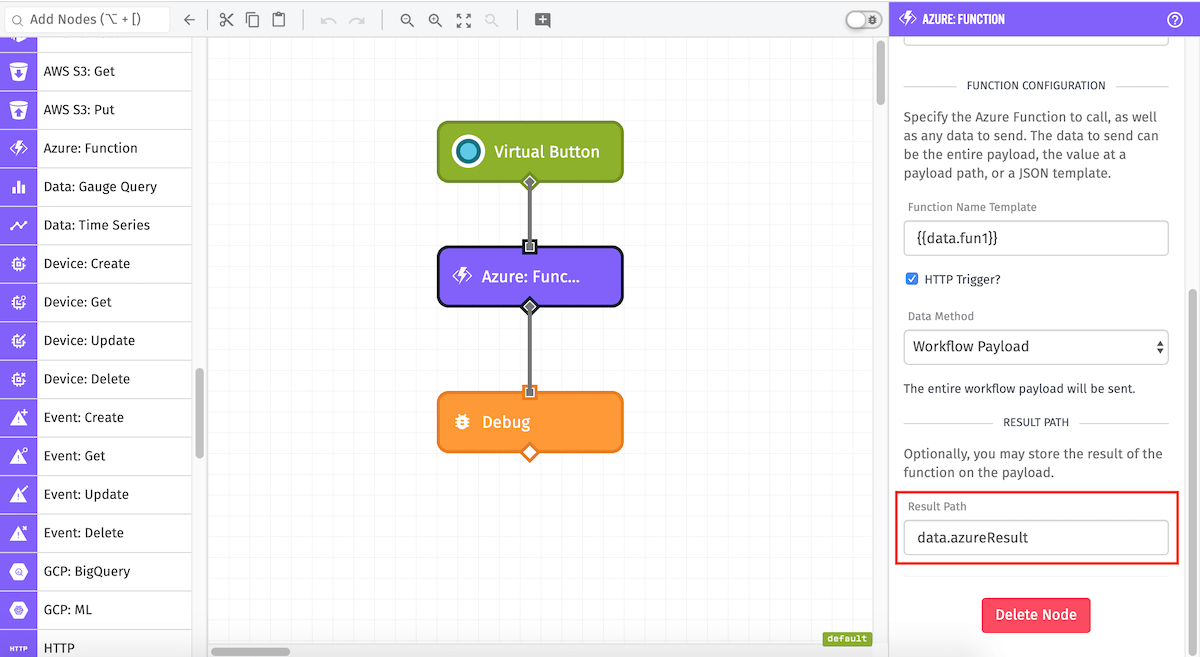Click the AWS S3: Get node icon
1200x657 pixels.
coord(18,72)
